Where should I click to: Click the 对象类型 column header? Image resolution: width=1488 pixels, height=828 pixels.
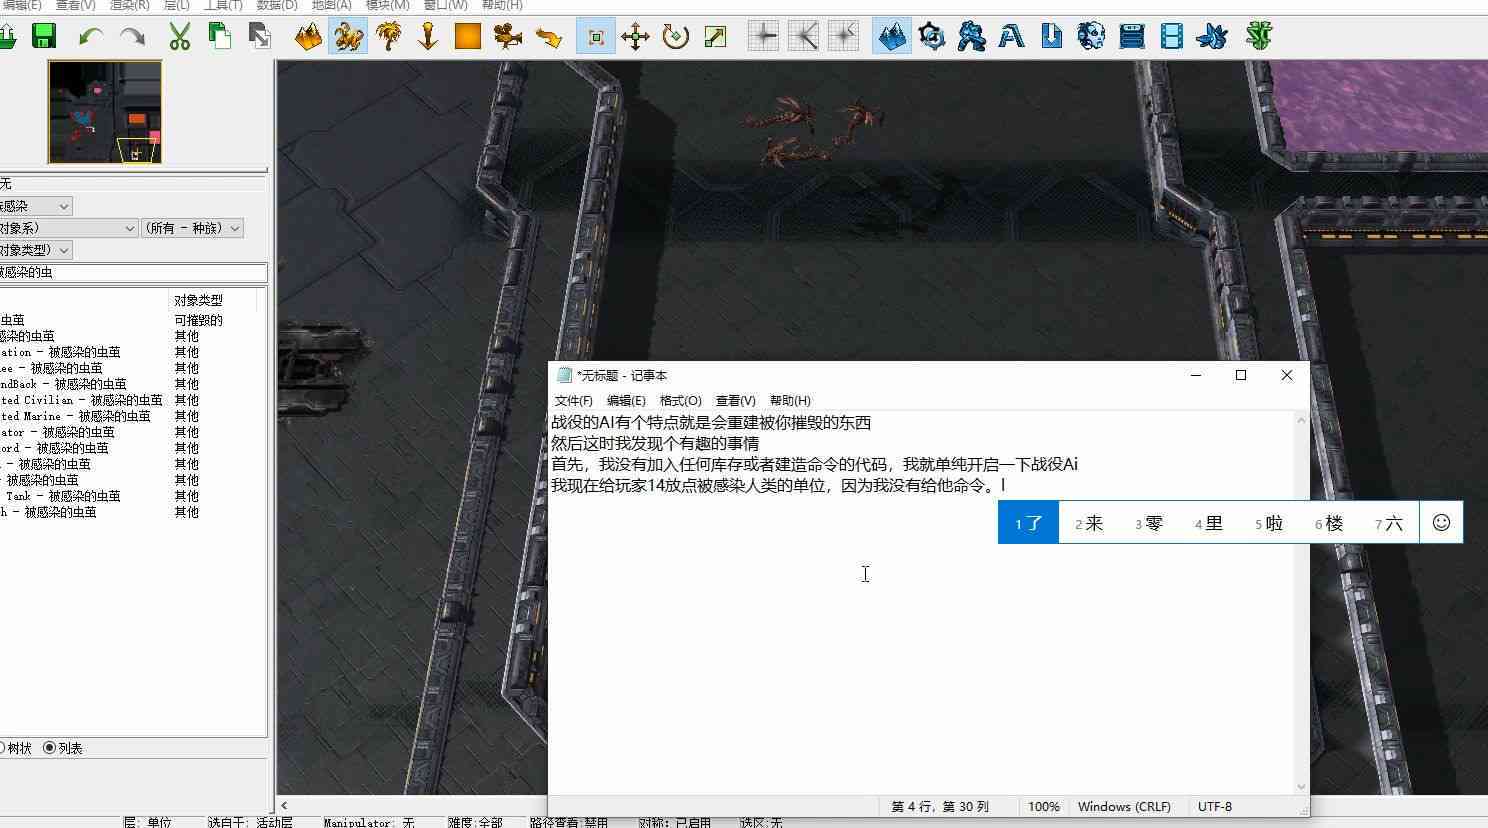pyautogui.click(x=212, y=300)
